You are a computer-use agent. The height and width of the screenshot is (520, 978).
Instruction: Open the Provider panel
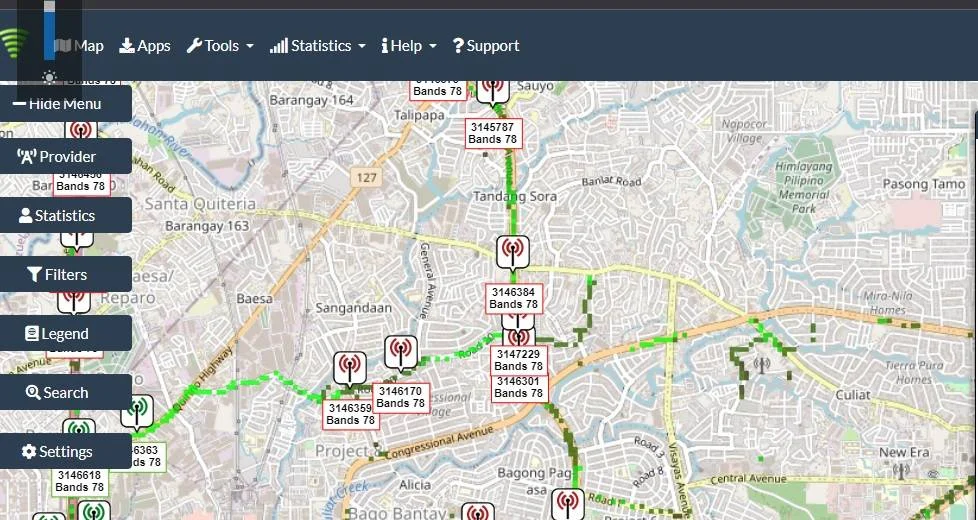pos(65,156)
